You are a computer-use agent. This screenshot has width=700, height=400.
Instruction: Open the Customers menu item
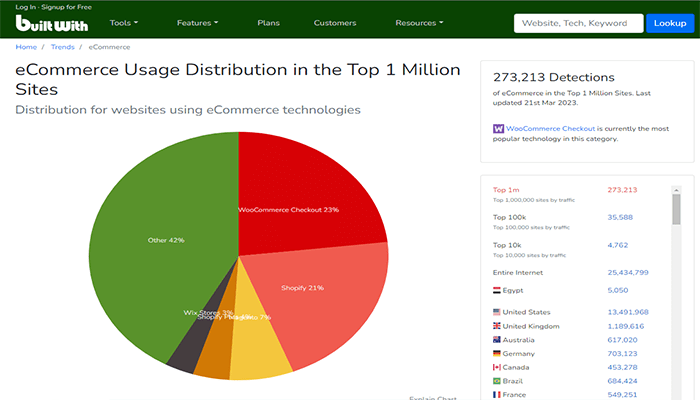[x=334, y=22]
